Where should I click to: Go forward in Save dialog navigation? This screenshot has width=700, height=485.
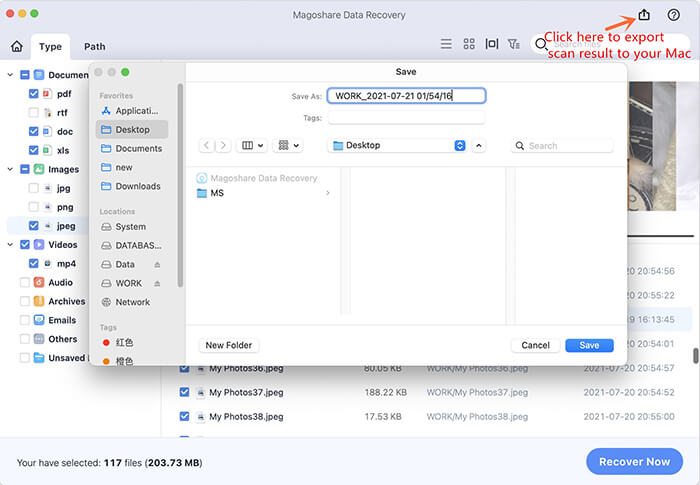[x=223, y=145]
